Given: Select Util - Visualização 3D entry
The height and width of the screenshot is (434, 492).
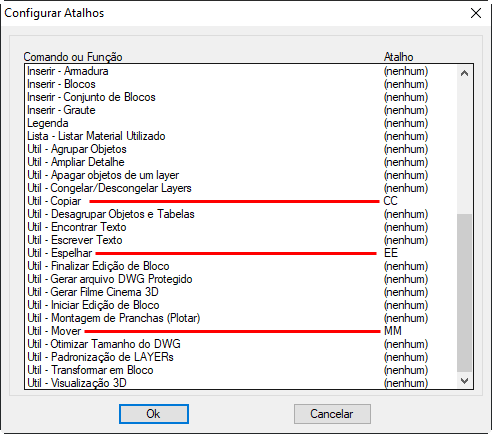Looking at the screenshot, I should (x=241, y=383).
